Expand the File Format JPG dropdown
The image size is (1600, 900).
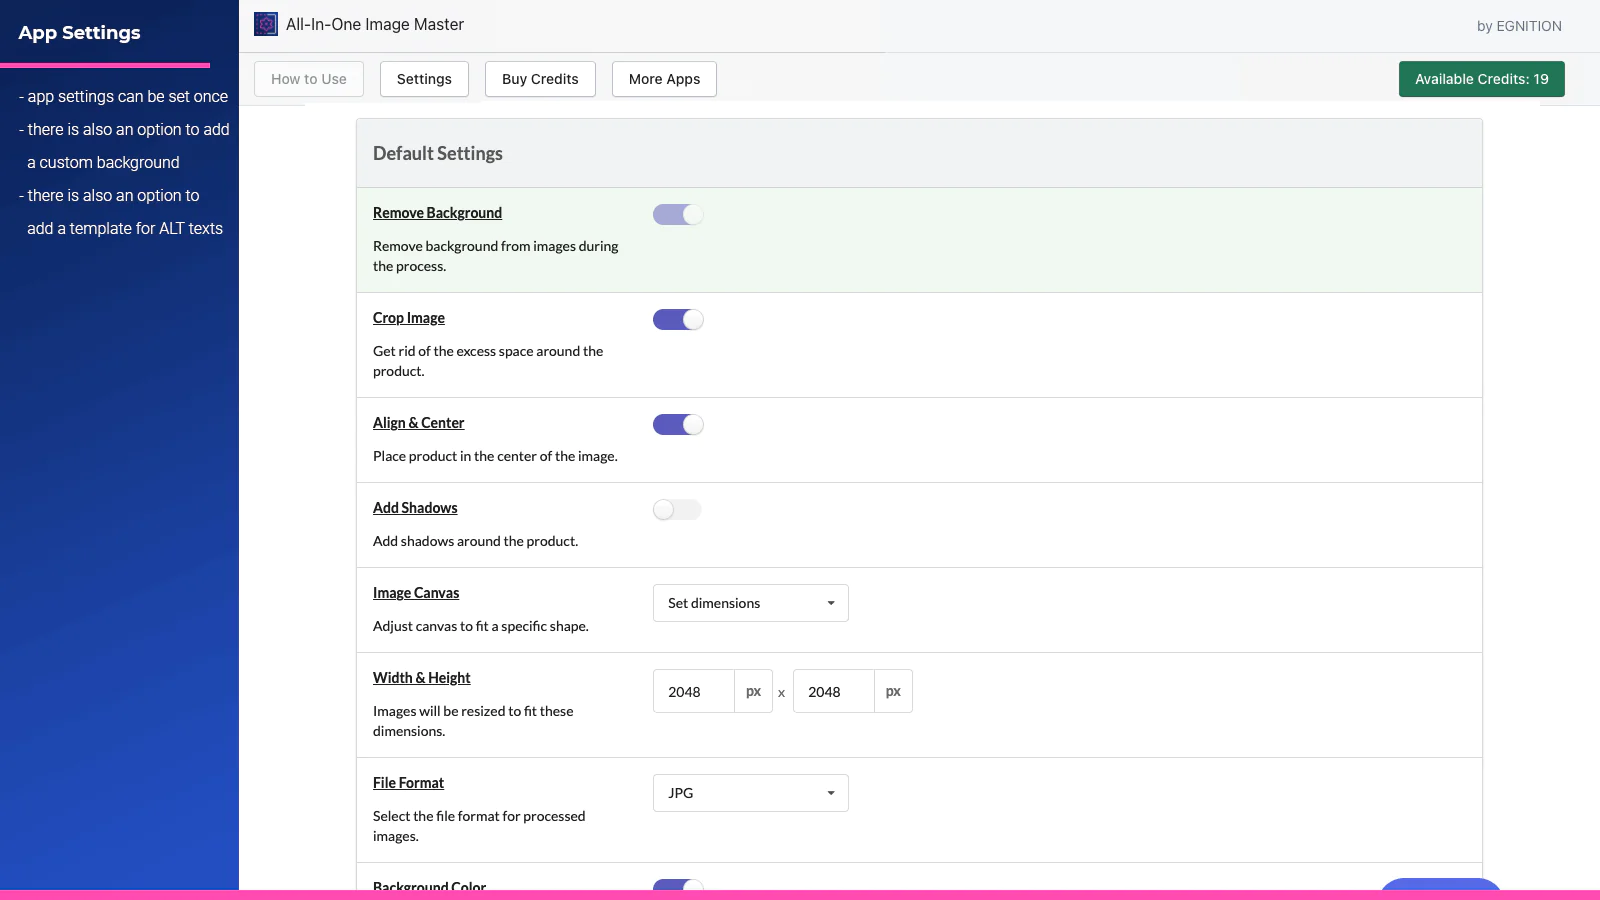tap(750, 793)
